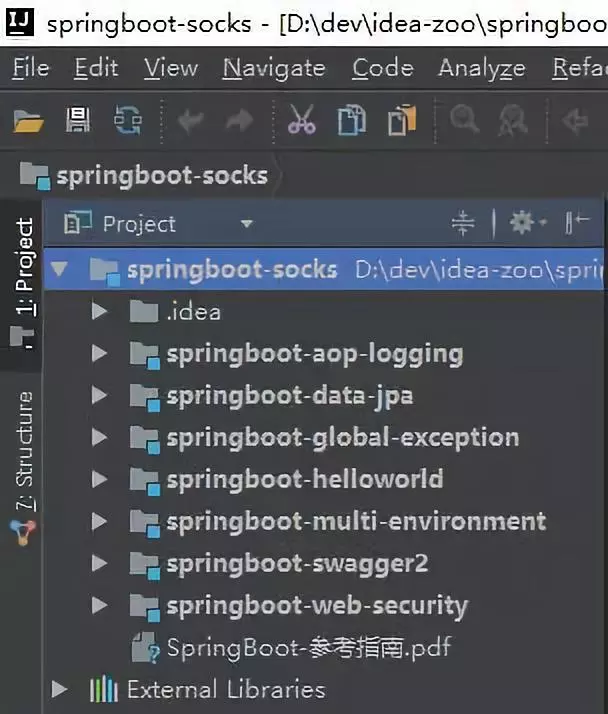Open the Edit menu

pyautogui.click(x=96, y=68)
